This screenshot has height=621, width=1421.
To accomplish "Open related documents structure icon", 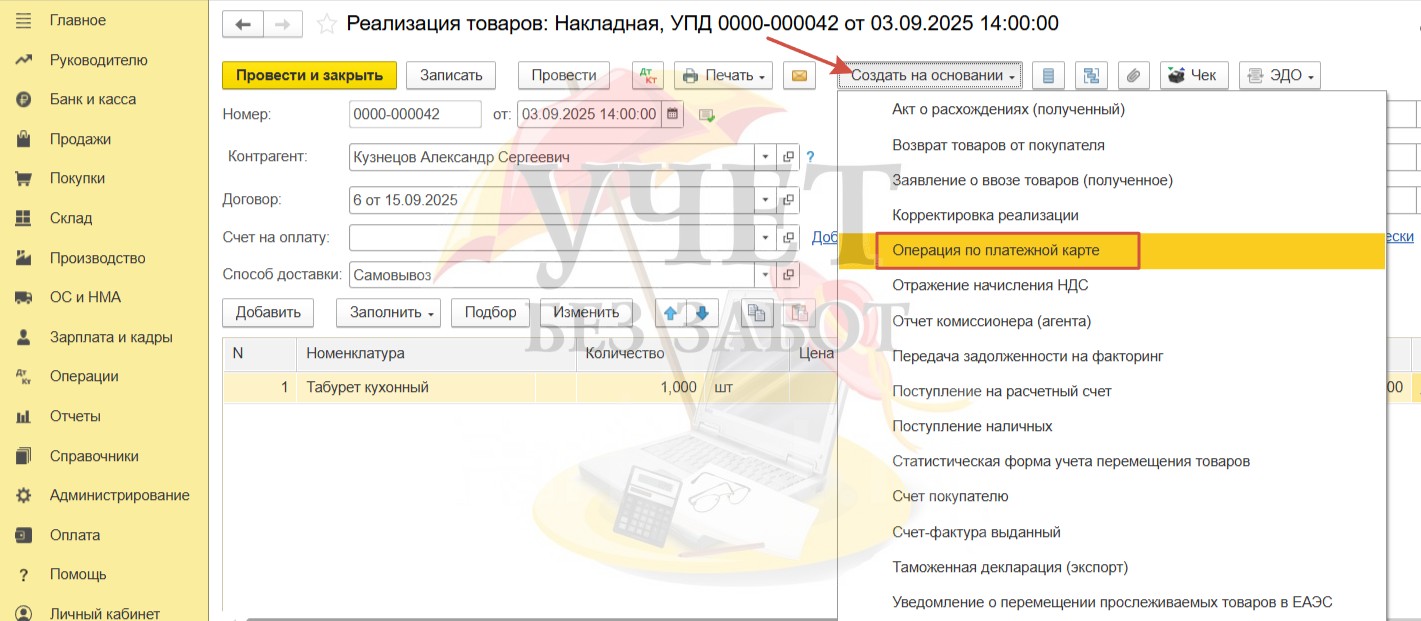I will click(1090, 76).
